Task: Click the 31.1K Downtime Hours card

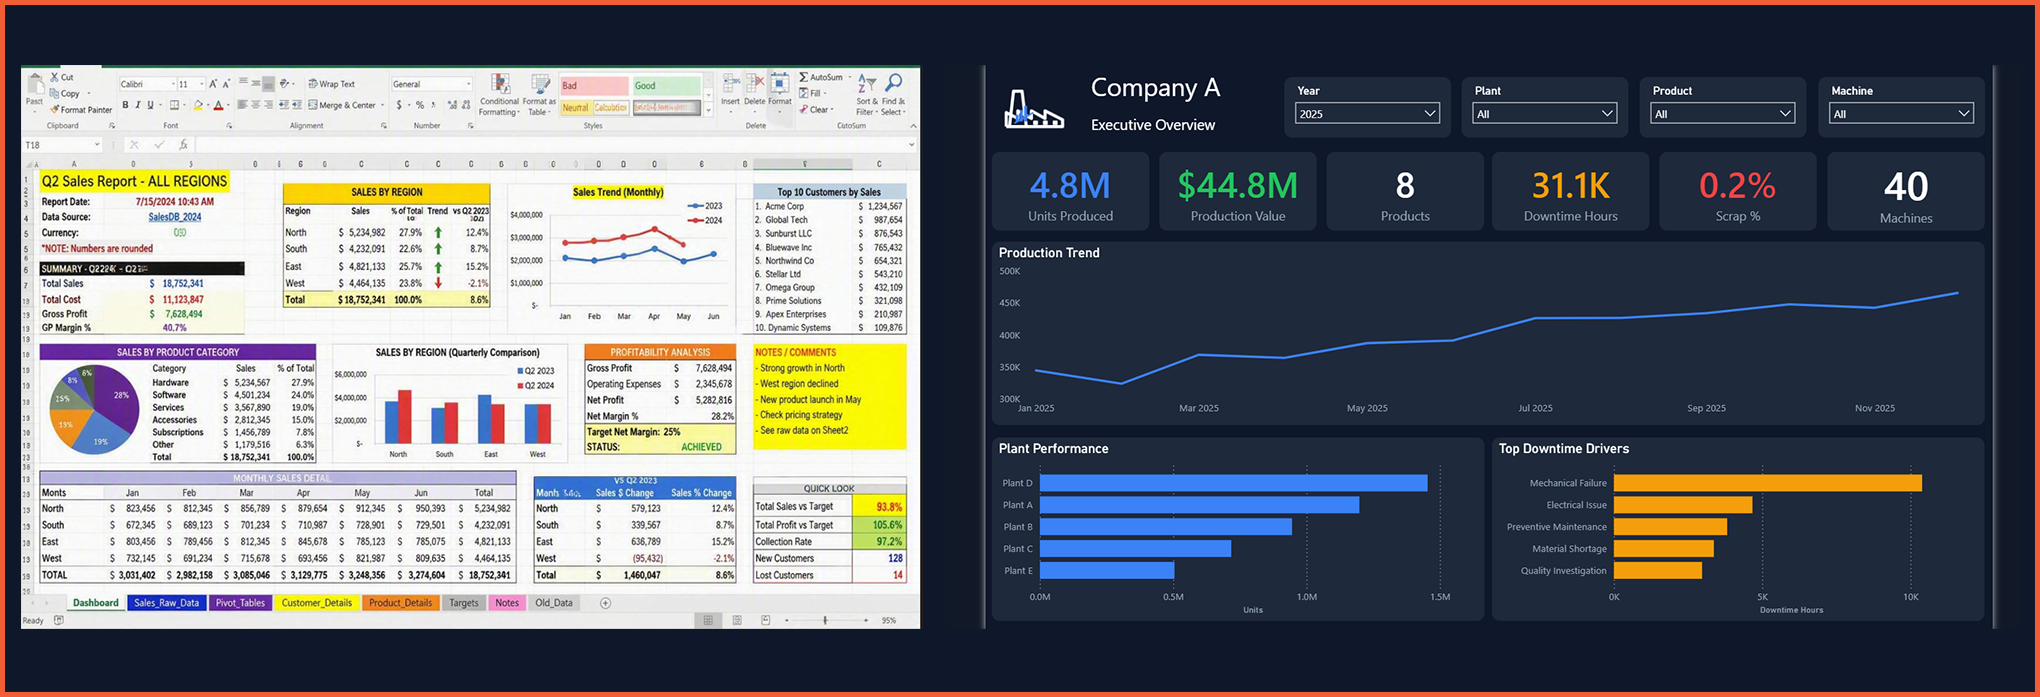Action: (x=1570, y=192)
